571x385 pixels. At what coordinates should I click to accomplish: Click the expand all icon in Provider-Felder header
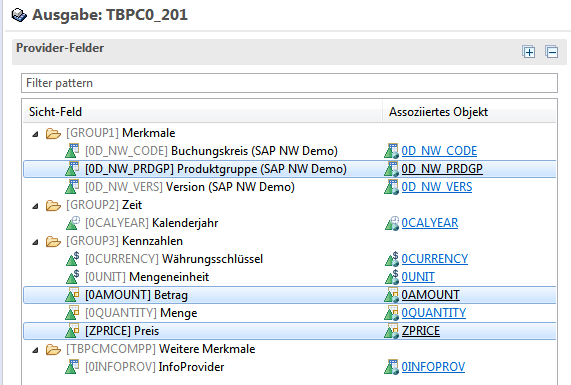[x=529, y=52]
